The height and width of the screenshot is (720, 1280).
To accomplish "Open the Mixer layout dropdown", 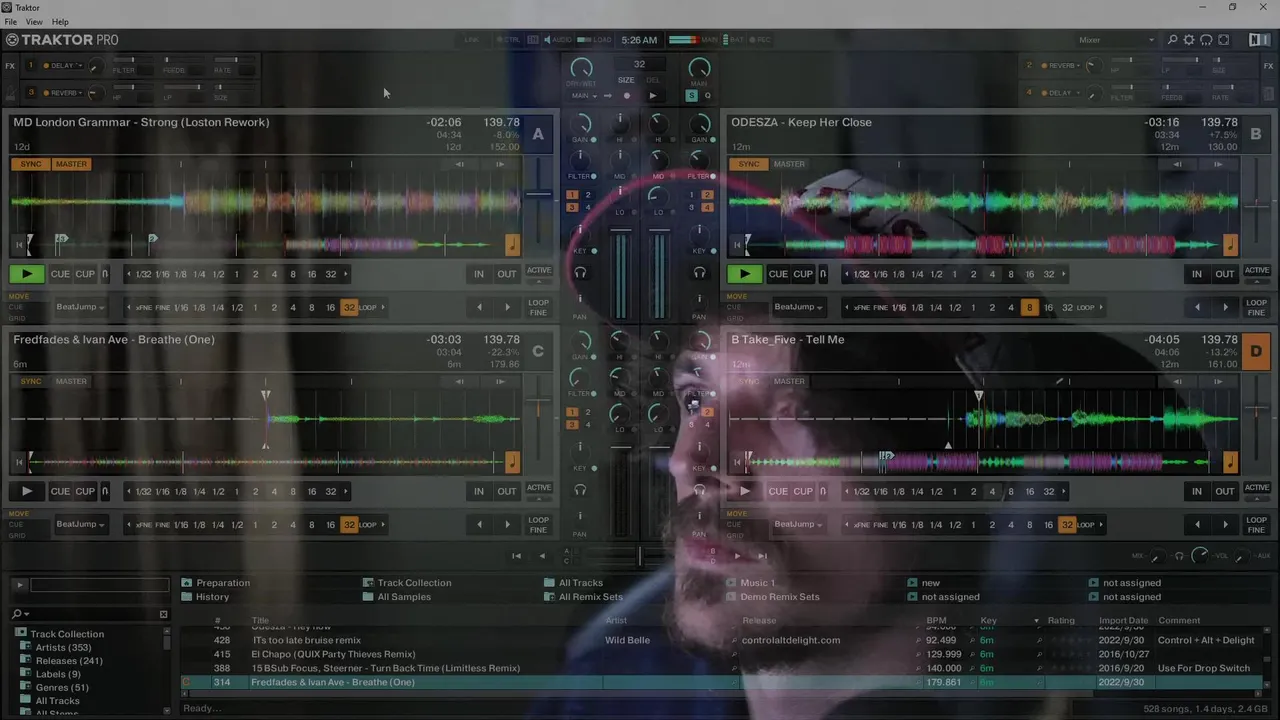I will coord(1116,40).
